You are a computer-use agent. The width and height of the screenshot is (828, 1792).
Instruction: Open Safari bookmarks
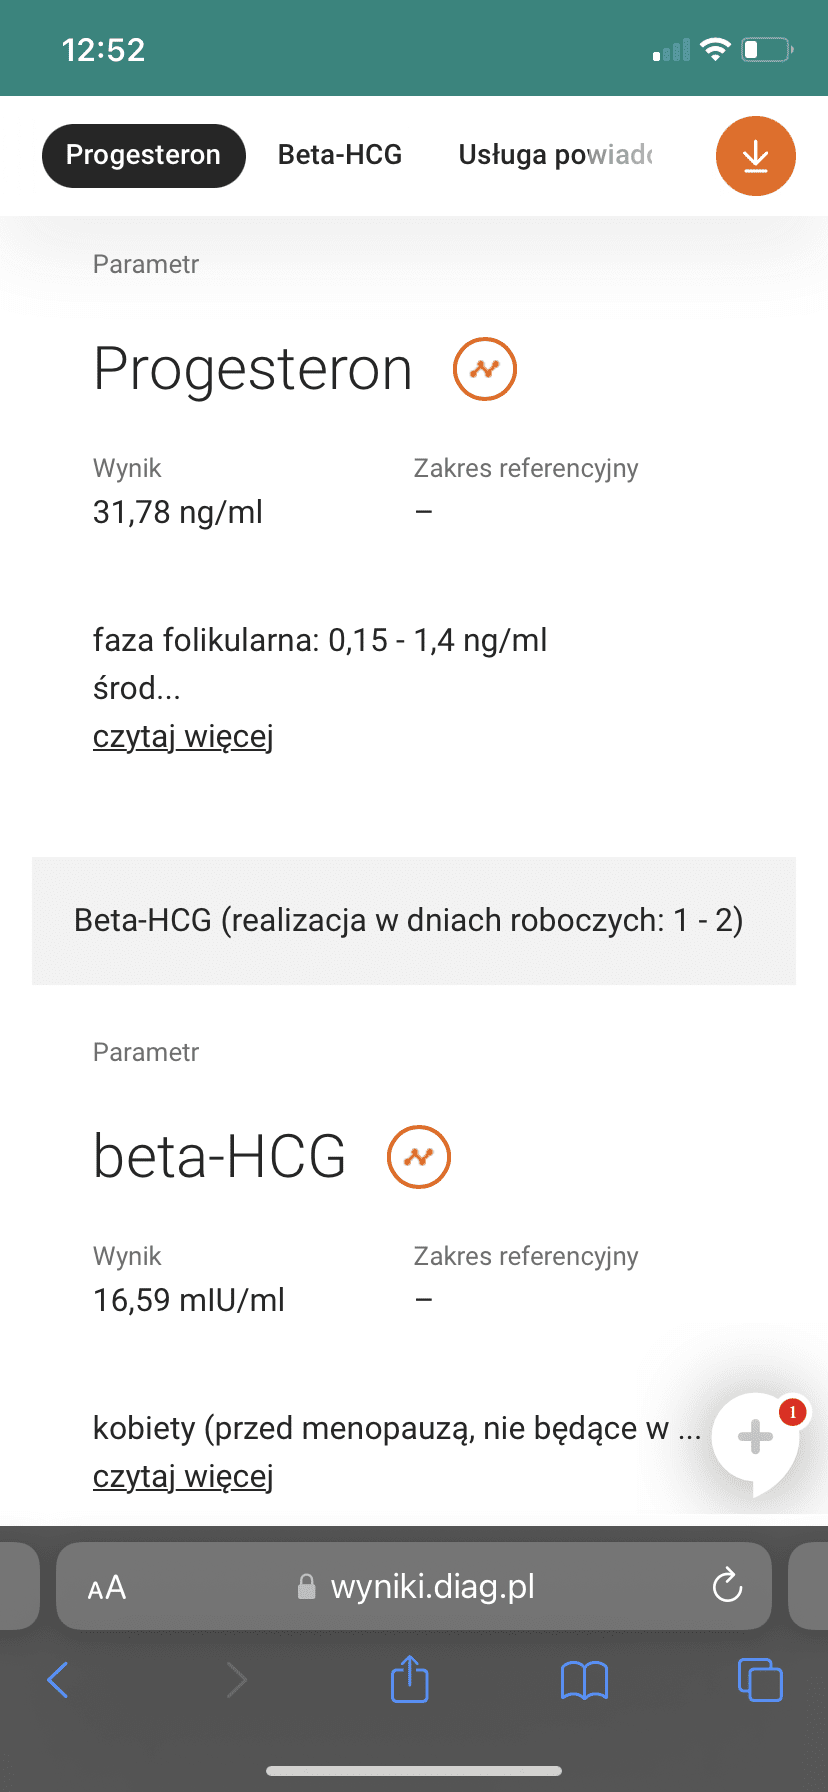coord(584,1680)
